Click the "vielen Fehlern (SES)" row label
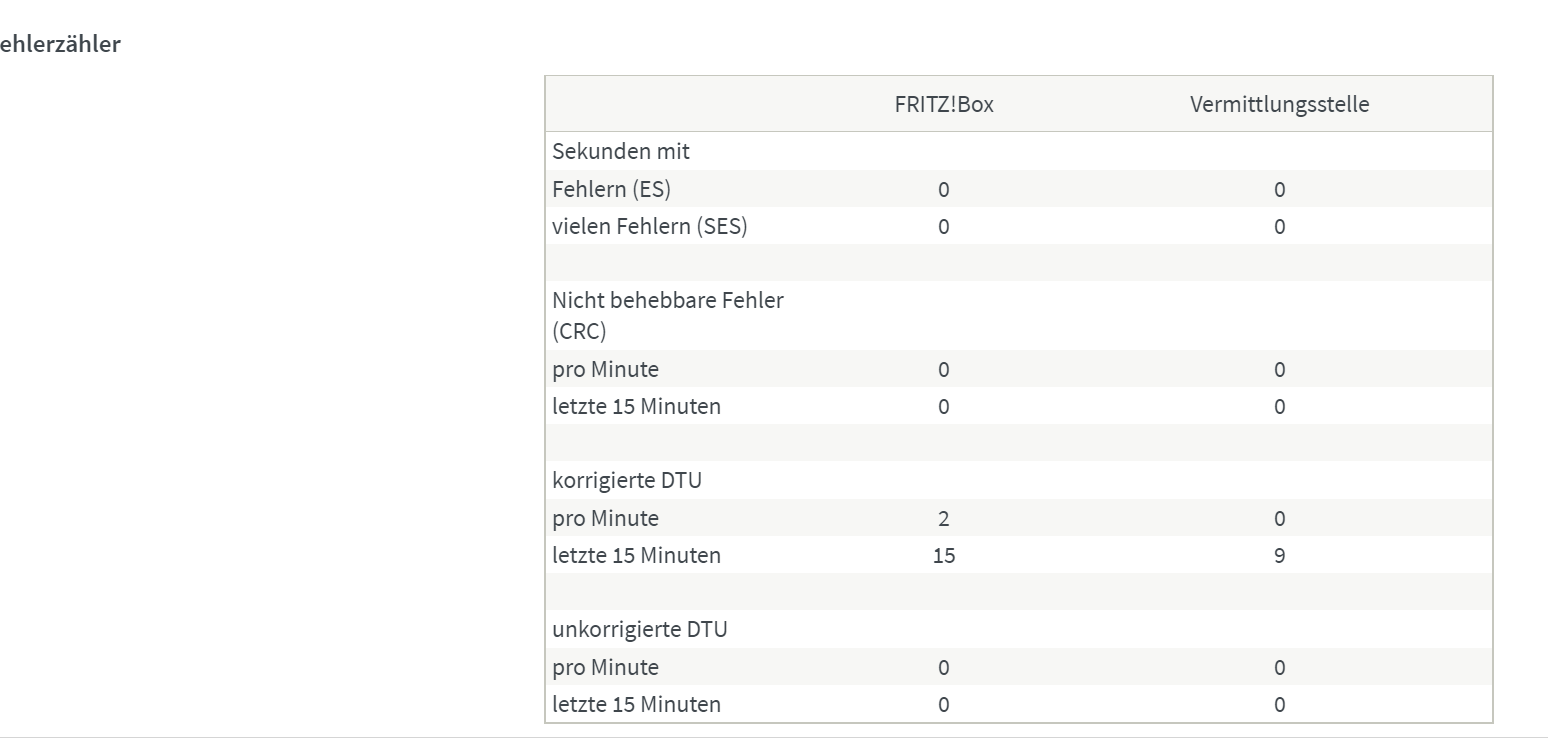Viewport: 1548px width, 738px height. (x=649, y=227)
